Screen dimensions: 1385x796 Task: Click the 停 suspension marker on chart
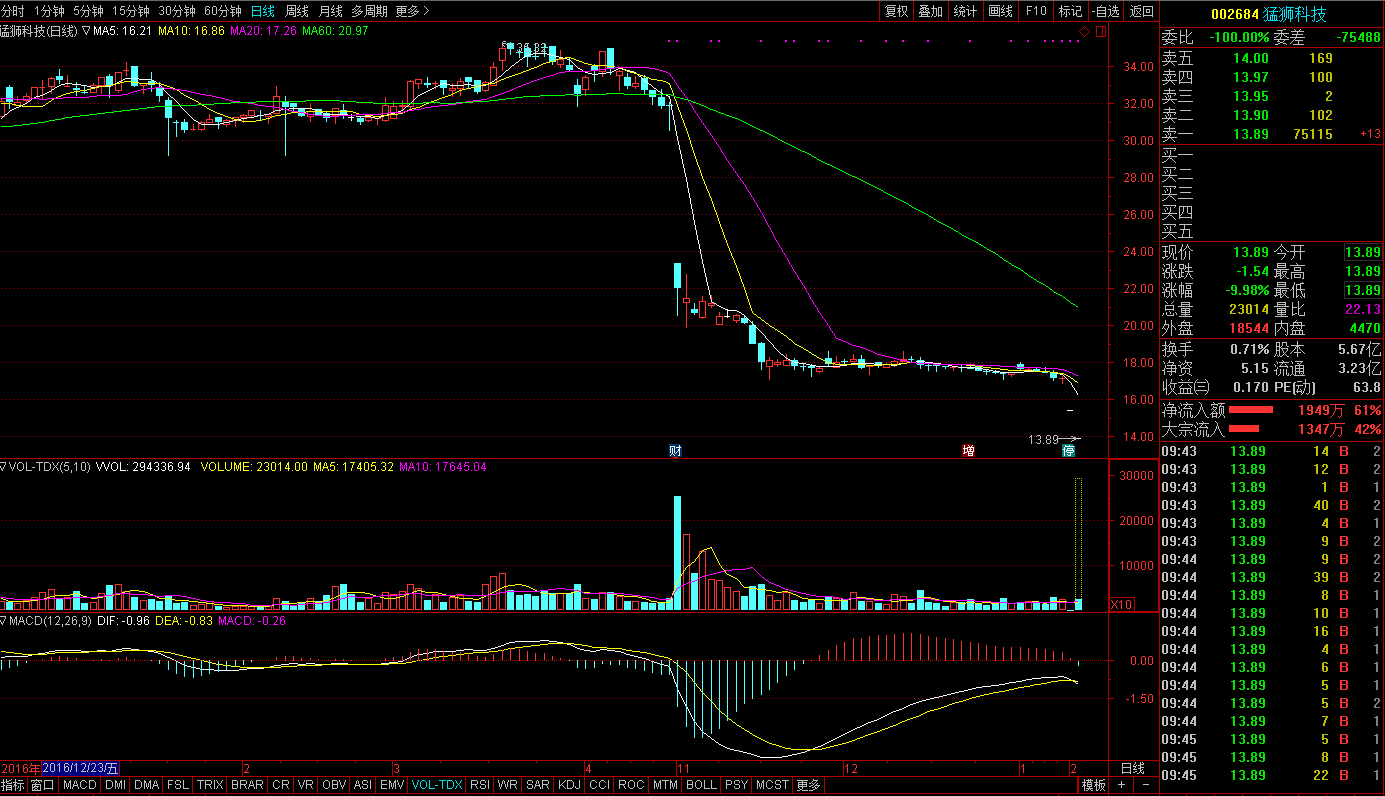pyautogui.click(x=1068, y=451)
